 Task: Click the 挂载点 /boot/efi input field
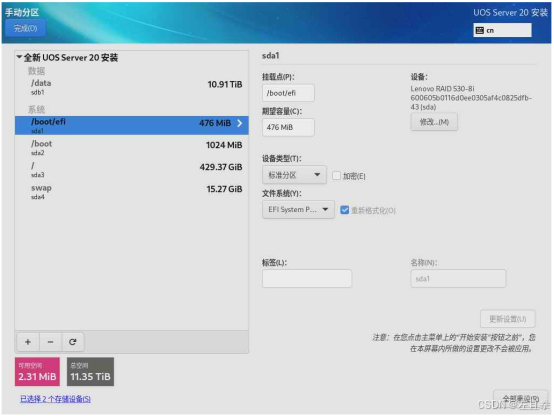coord(288,93)
